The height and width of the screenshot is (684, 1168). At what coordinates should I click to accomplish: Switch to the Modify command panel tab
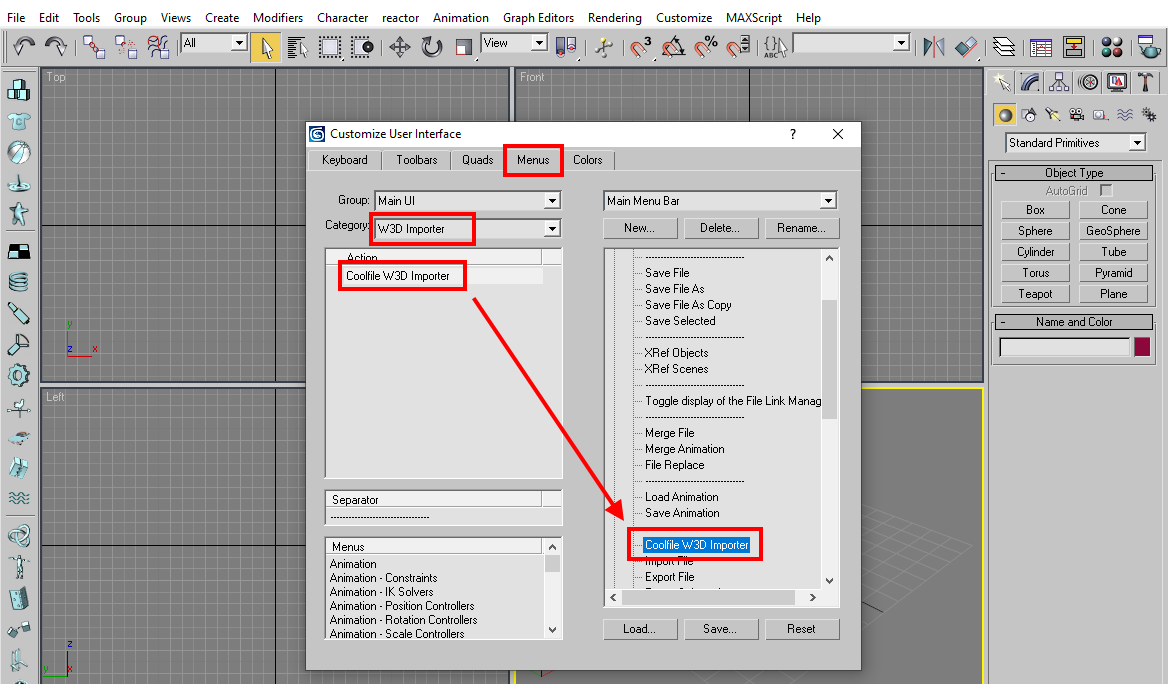1030,82
